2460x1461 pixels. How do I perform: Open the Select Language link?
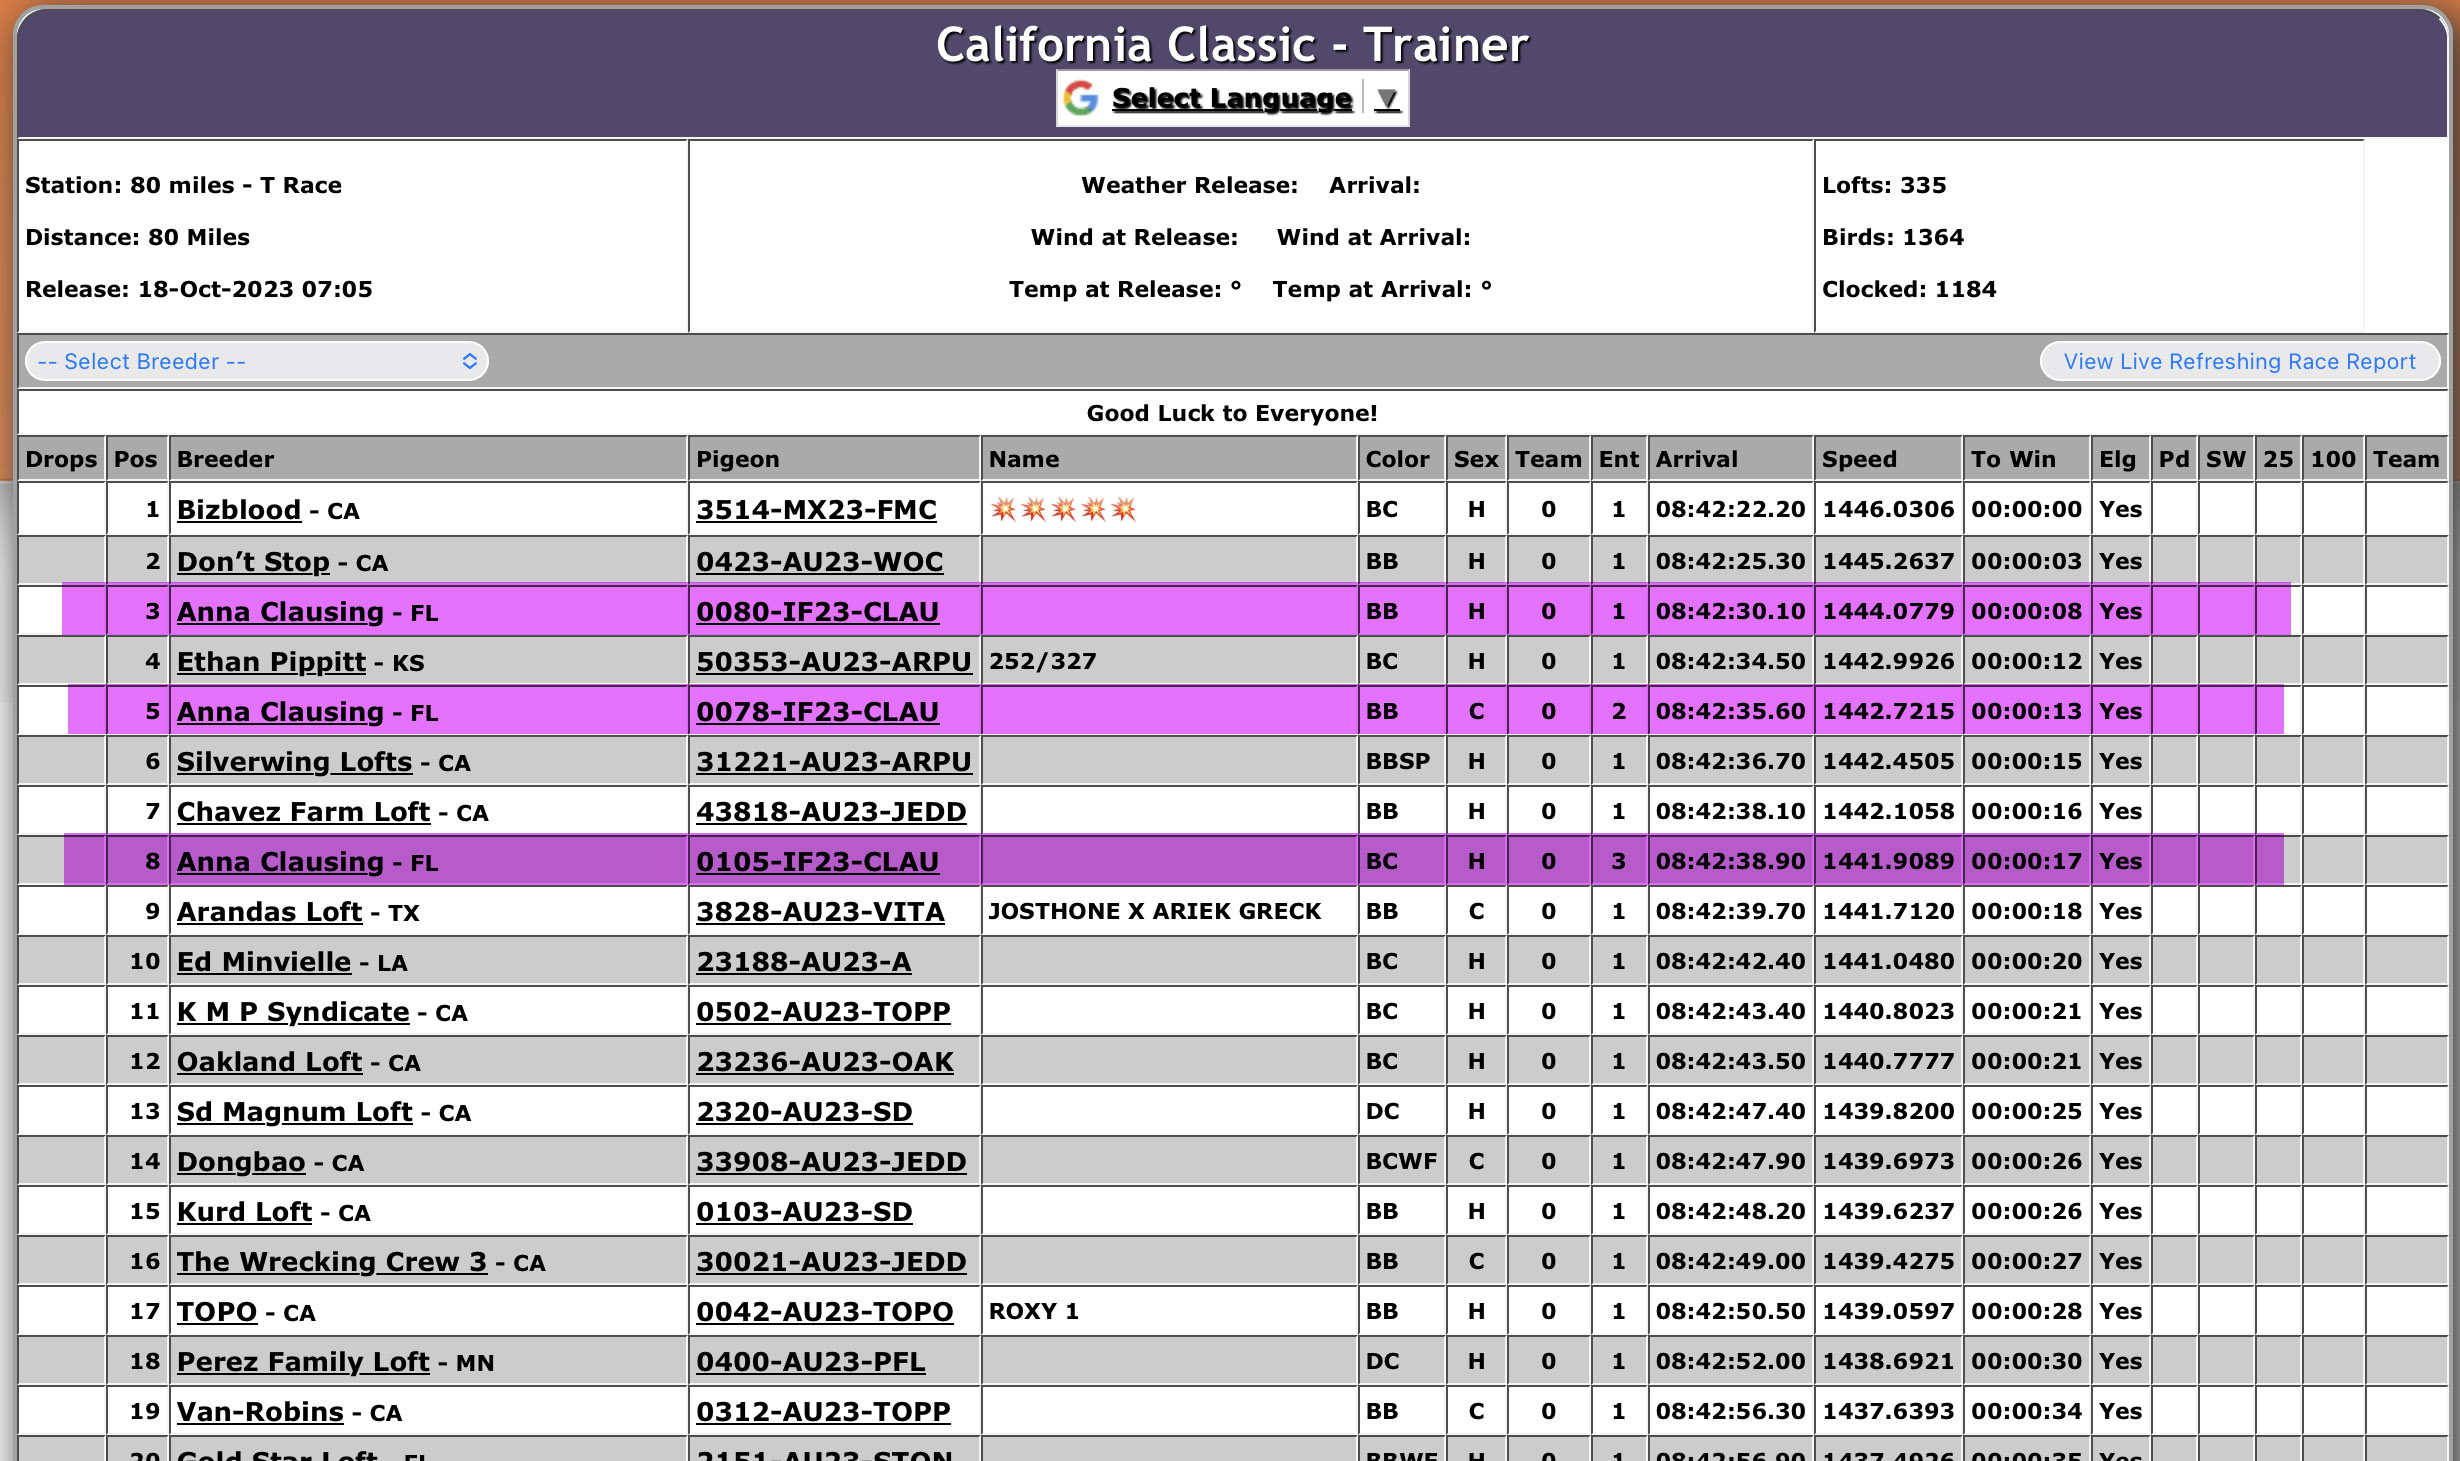coord(1231,99)
